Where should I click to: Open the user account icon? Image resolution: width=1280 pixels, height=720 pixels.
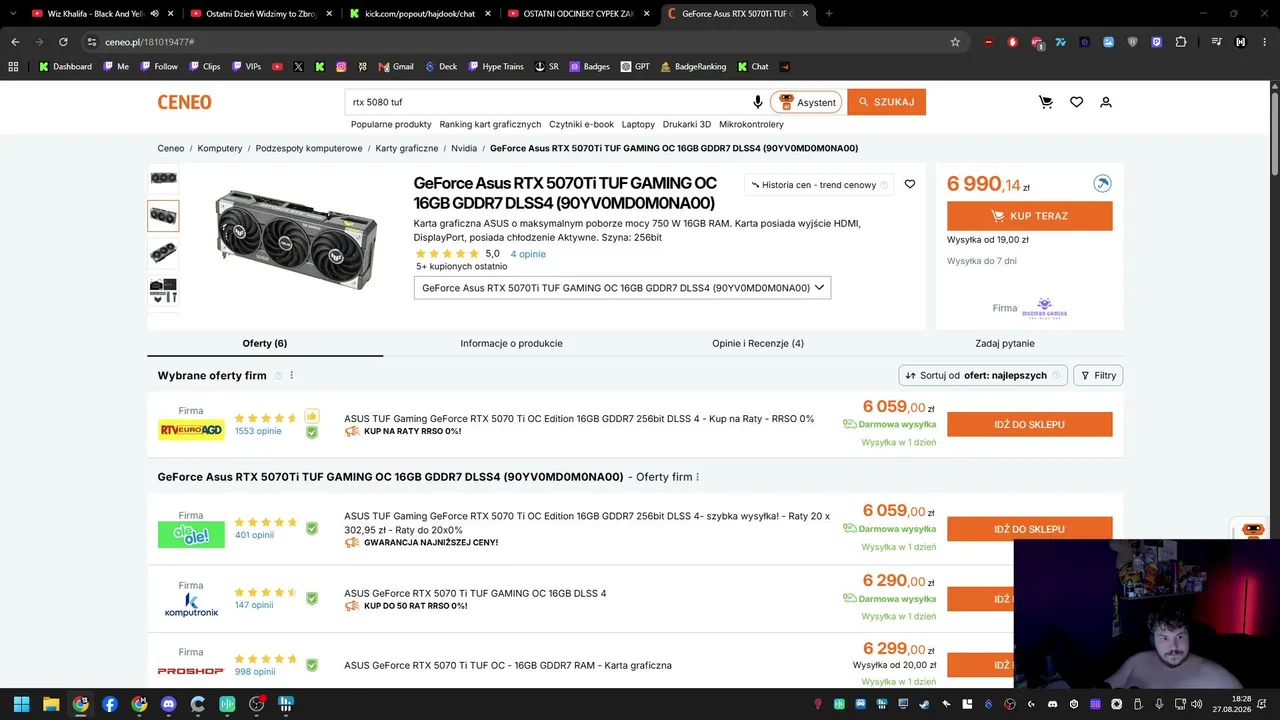1106,102
